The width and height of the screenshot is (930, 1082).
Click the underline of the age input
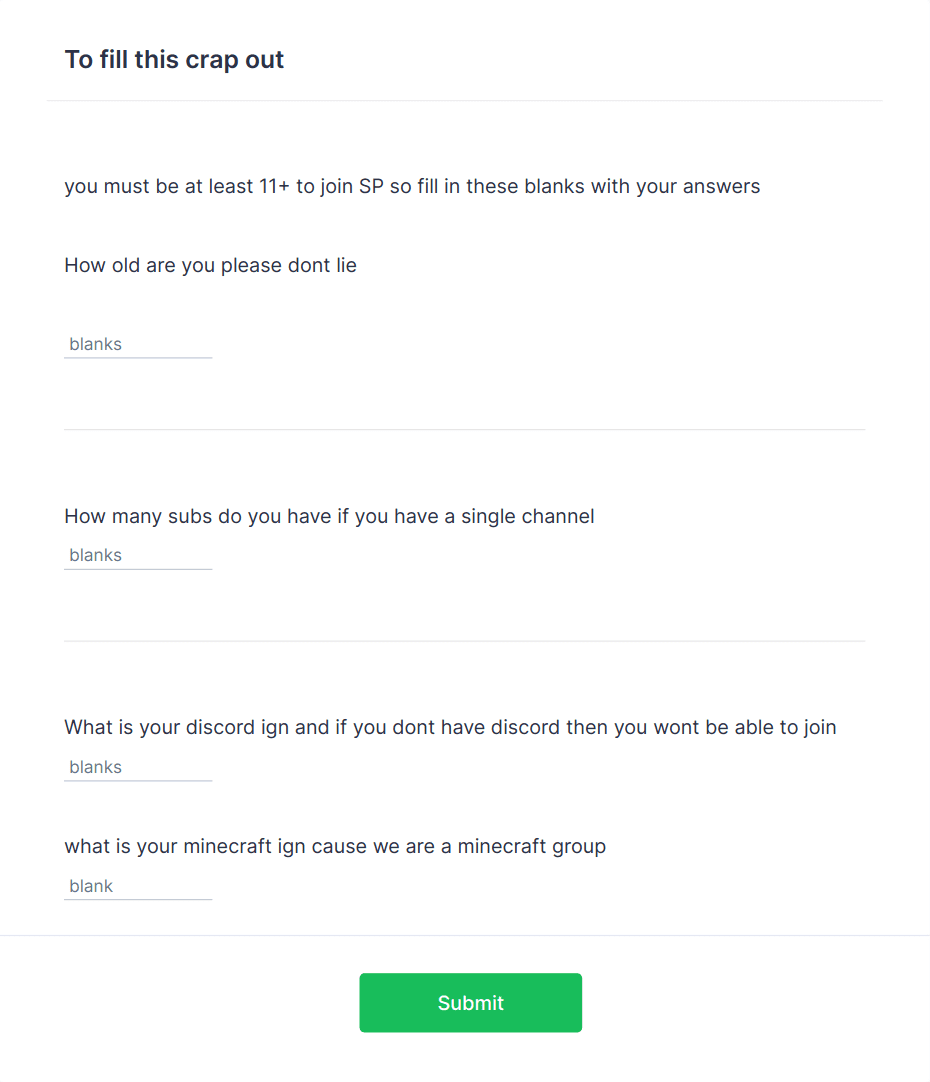pos(138,358)
